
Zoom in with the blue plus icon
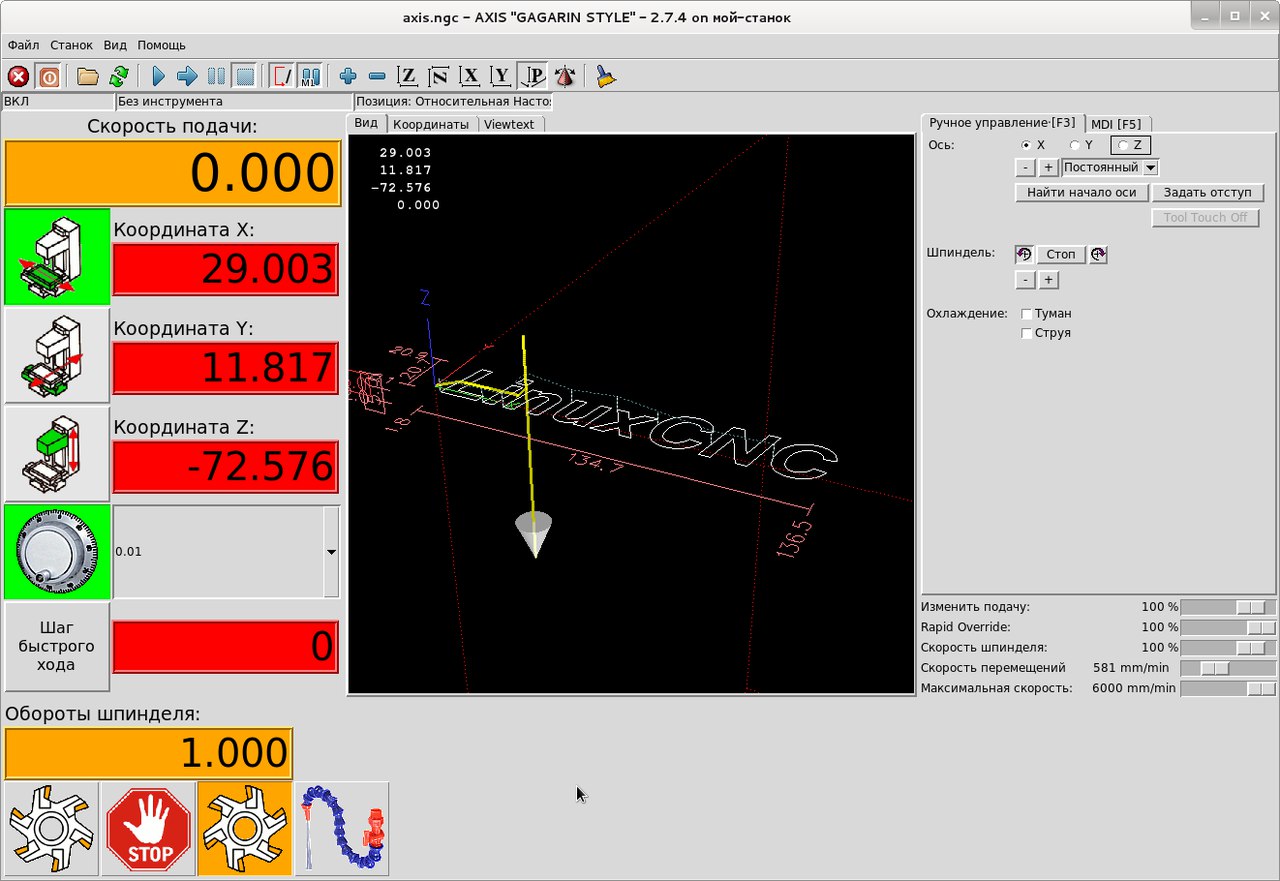348,76
